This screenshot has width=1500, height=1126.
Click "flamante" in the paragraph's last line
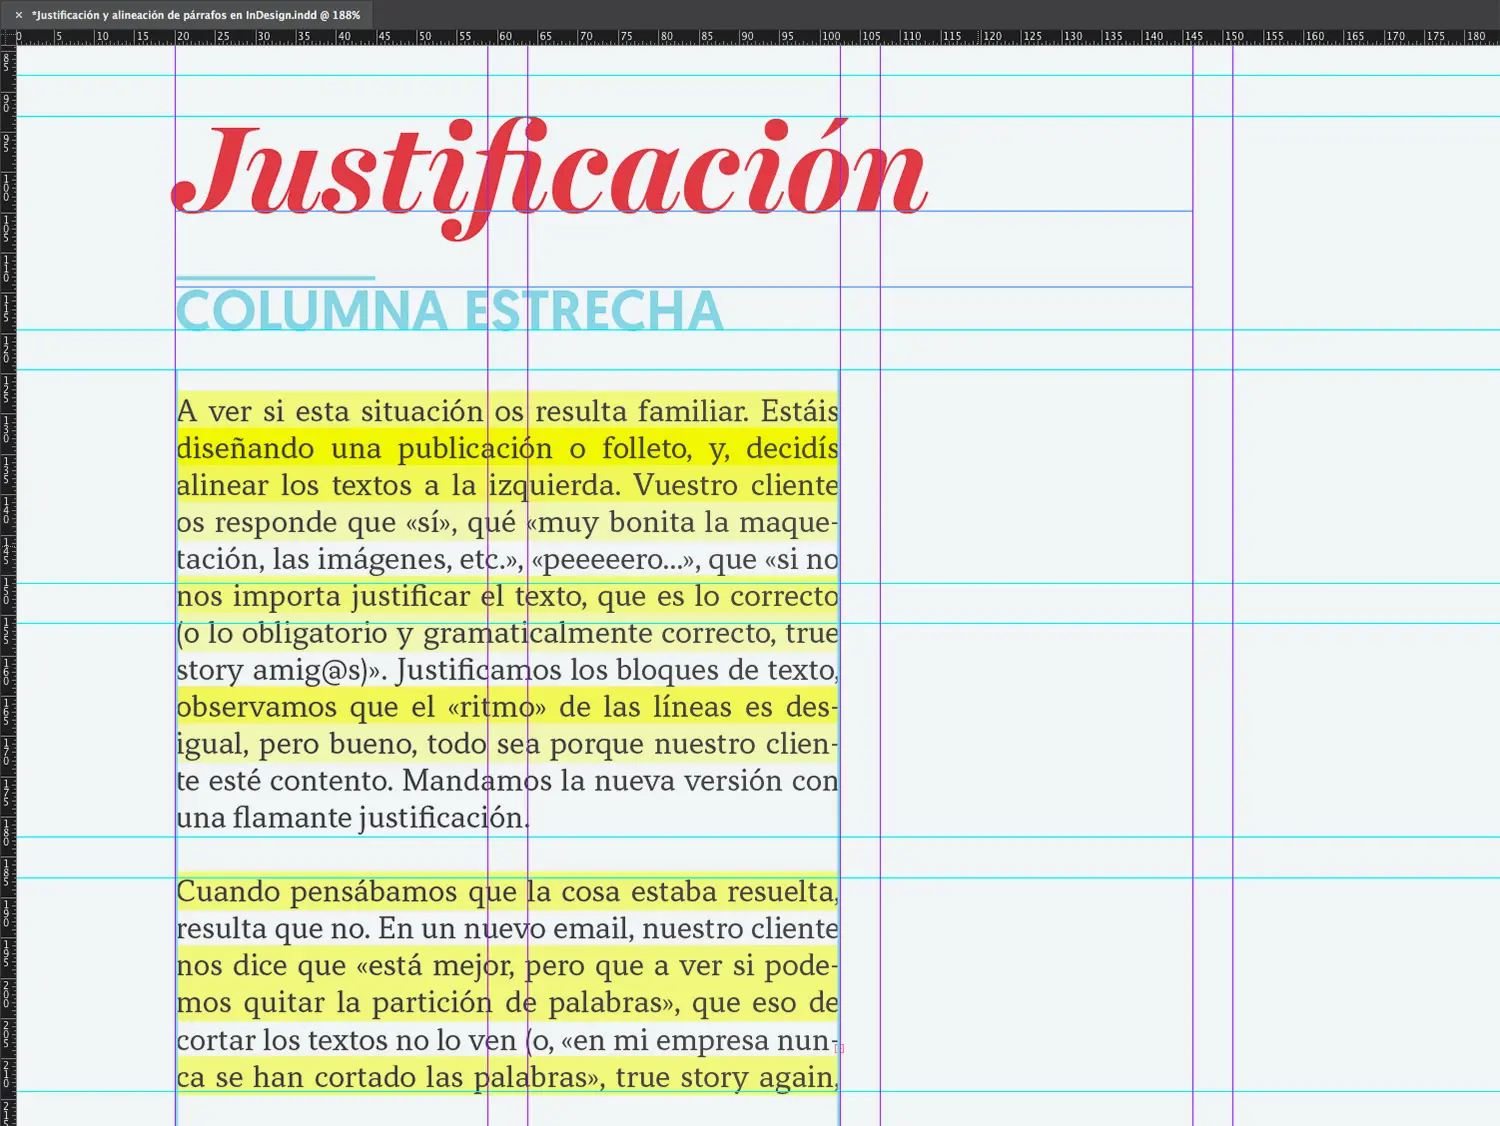pyautogui.click(x=292, y=819)
